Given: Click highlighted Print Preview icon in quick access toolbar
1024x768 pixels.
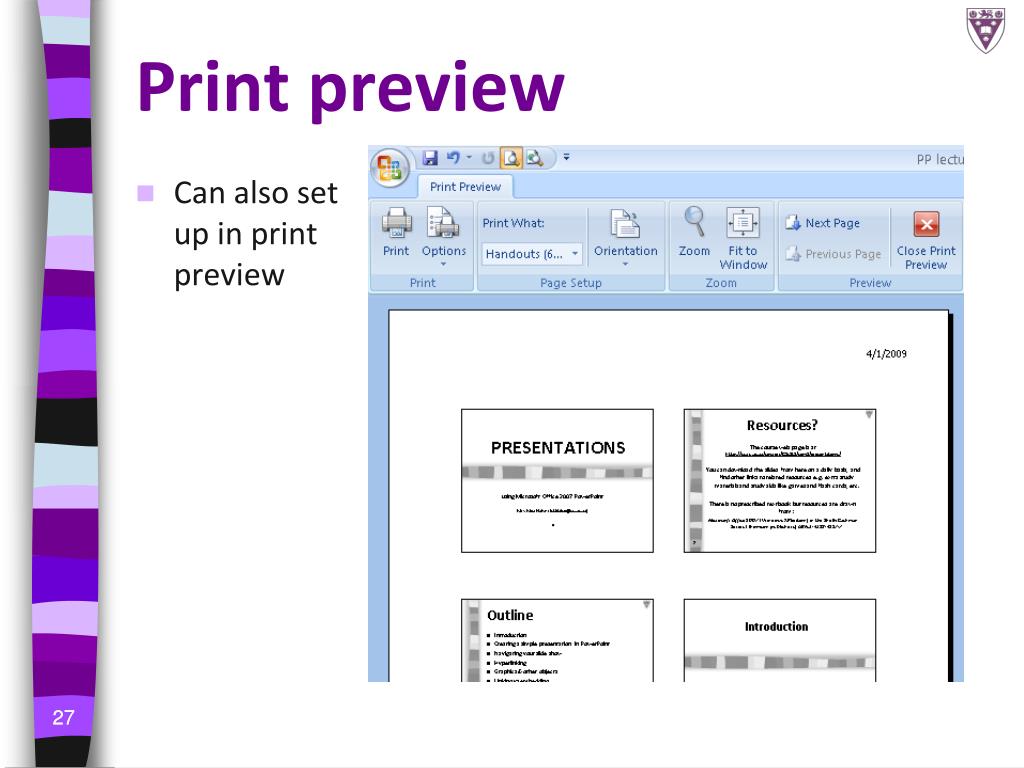Looking at the screenshot, I should [511, 158].
